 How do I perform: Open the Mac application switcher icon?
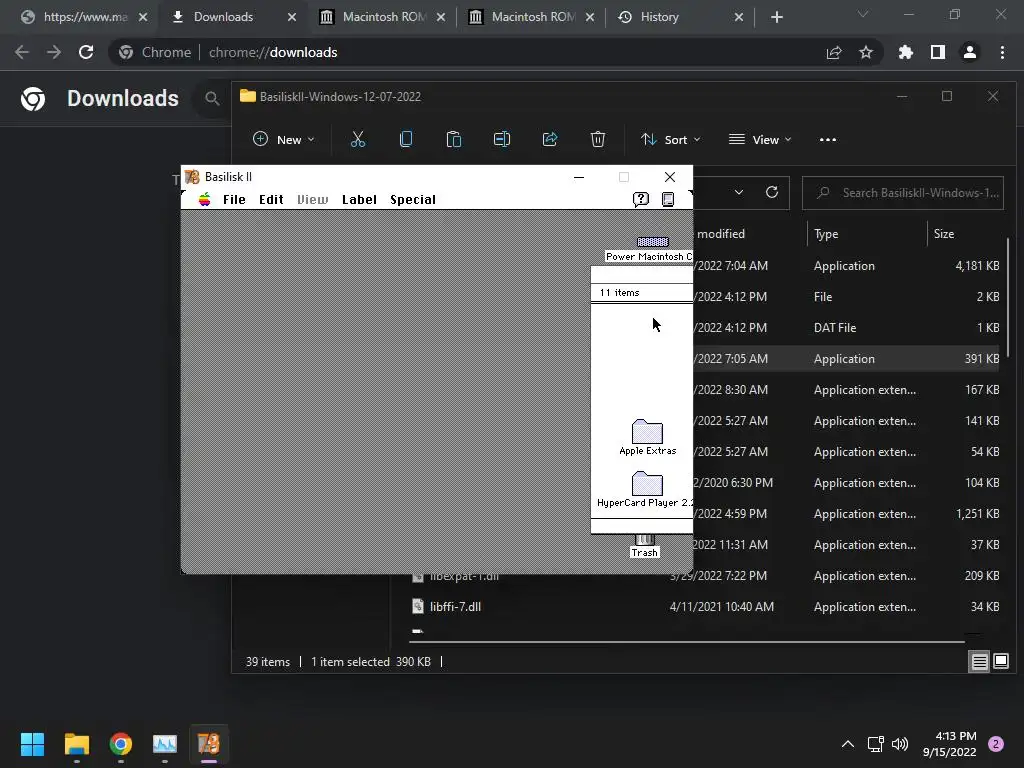[x=667, y=199]
